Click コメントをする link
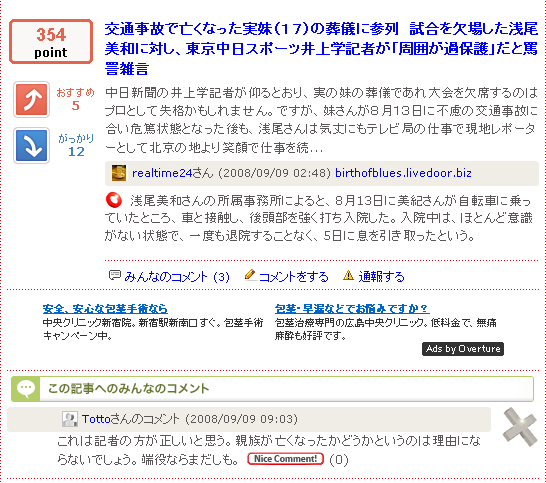The width and height of the screenshot is (546, 483). (294, 277)
